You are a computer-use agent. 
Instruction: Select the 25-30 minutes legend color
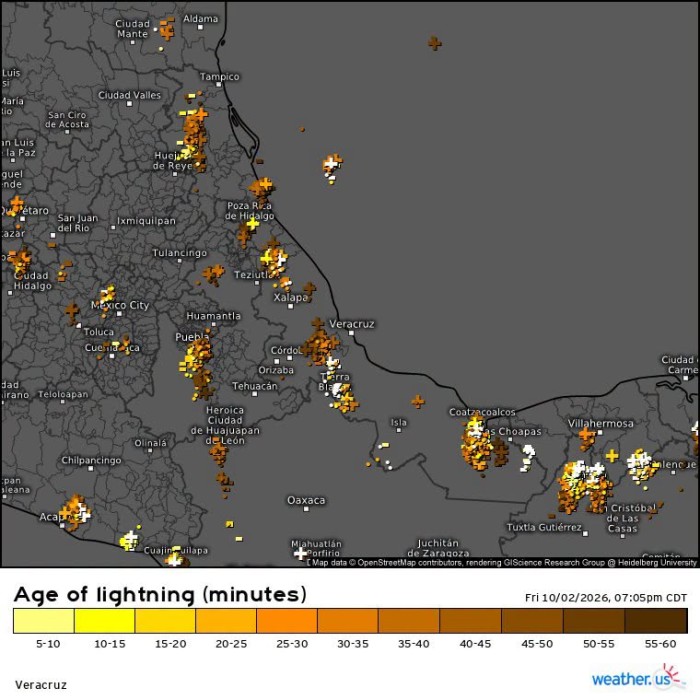[x=287, y=621]
